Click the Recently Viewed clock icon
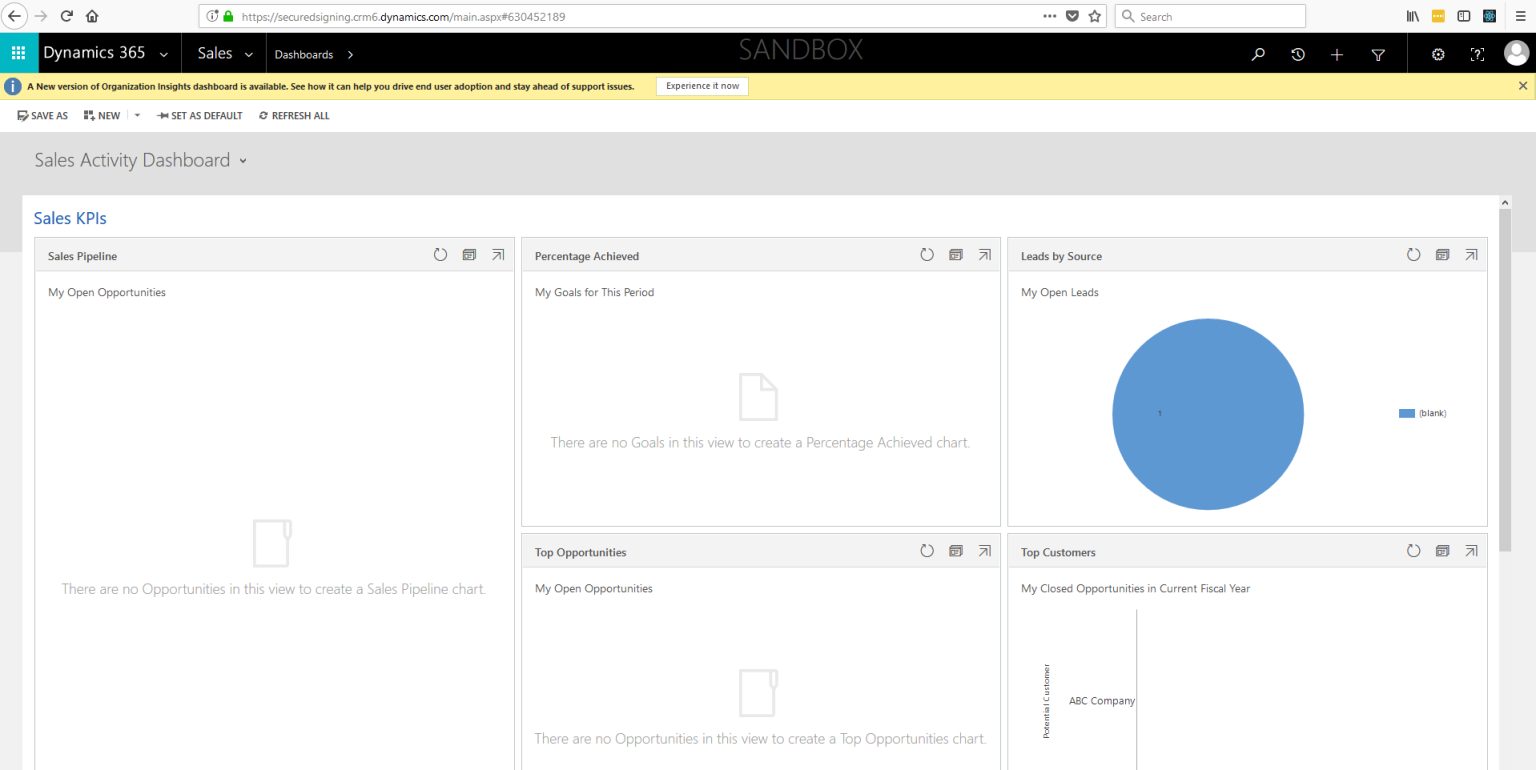 1297,54
